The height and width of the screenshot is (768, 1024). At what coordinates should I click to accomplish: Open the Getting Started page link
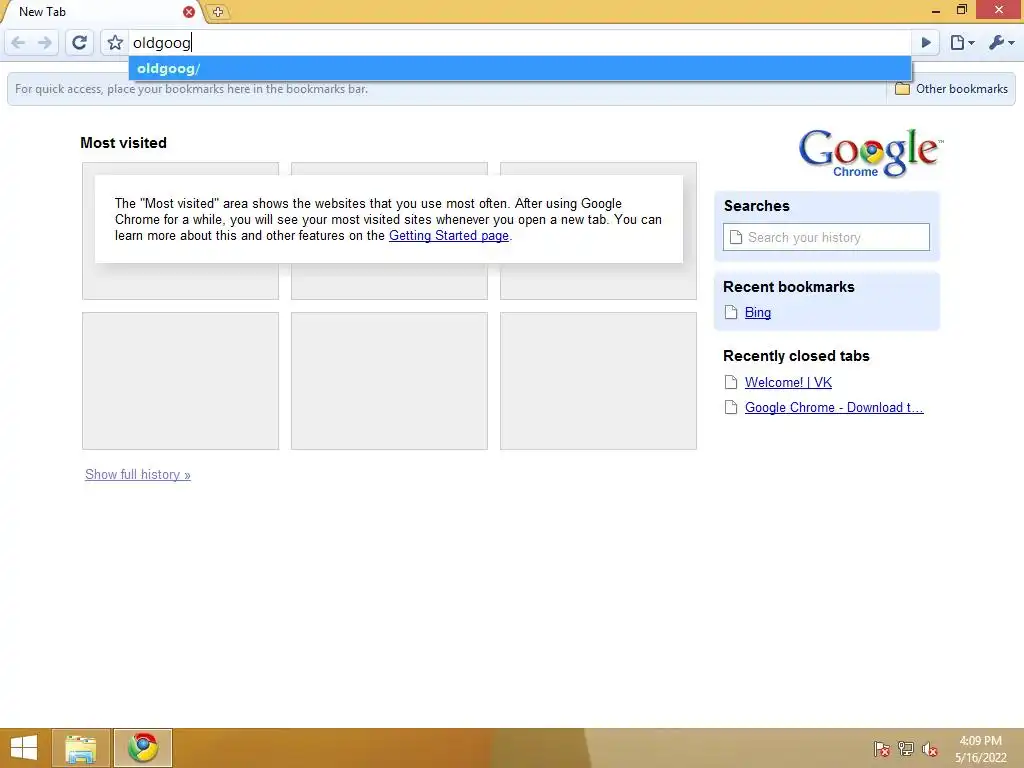pos(449,236)
